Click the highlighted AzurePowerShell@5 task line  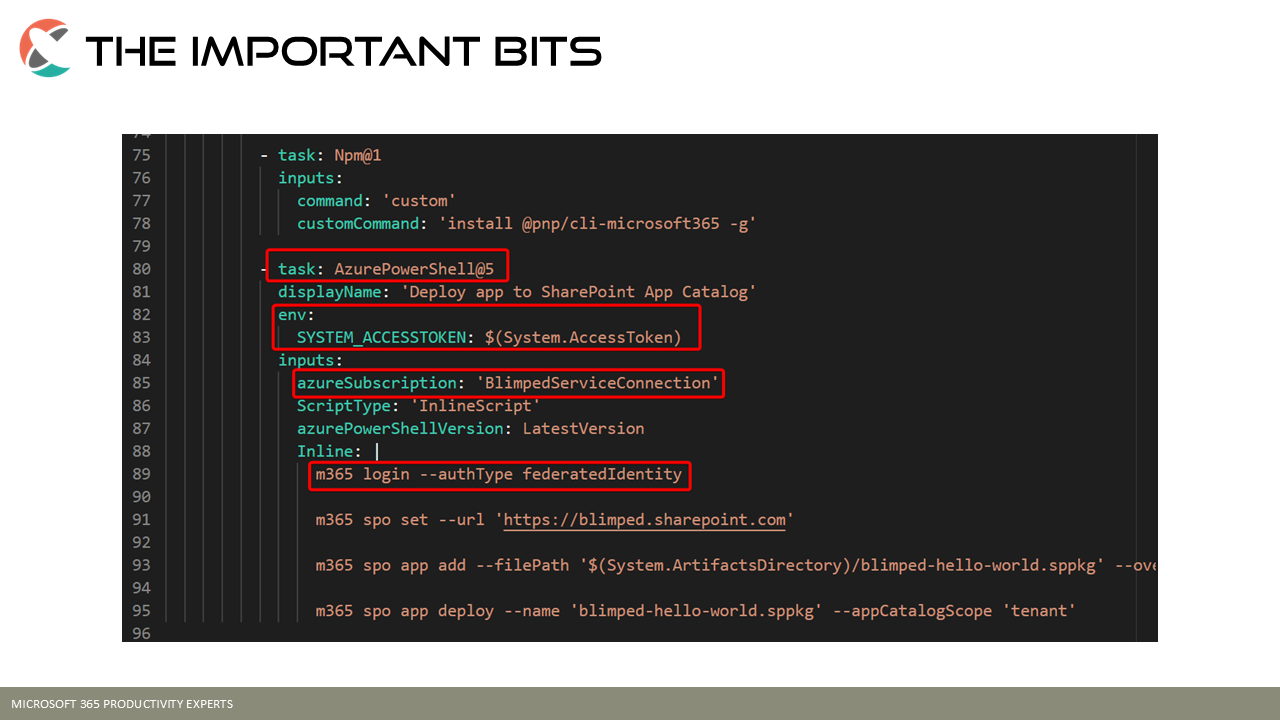click(387, 267)
